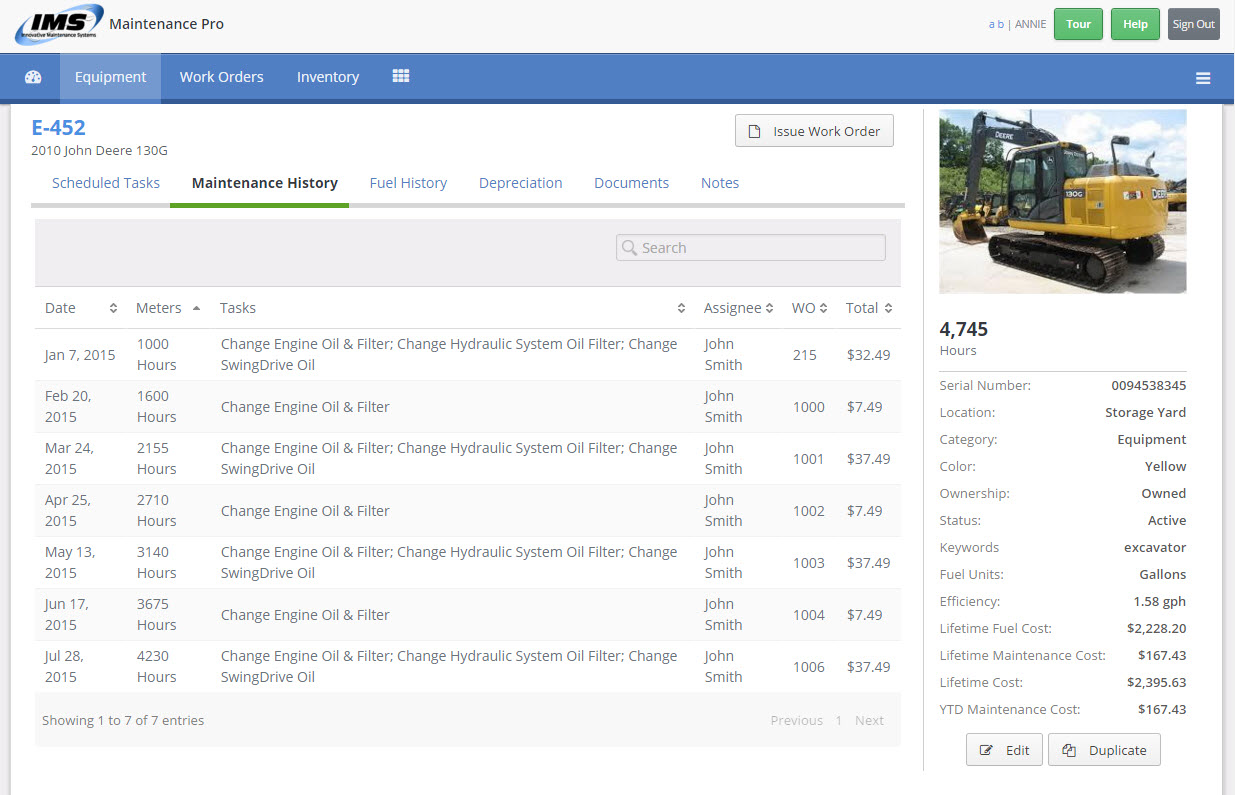The height and width of the screenshot is (795, 1235).
Task: Click the 1.58 gph efficiency value
Action: [x=1160, y=602]
